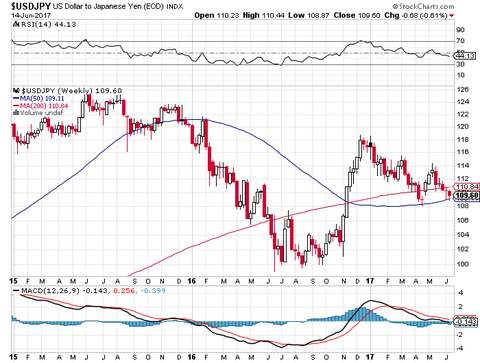The image size is (480, 363).
Task: Click the '$USDJPY (Weekly) 109.60' legend
Action: [x=72, y=91]
